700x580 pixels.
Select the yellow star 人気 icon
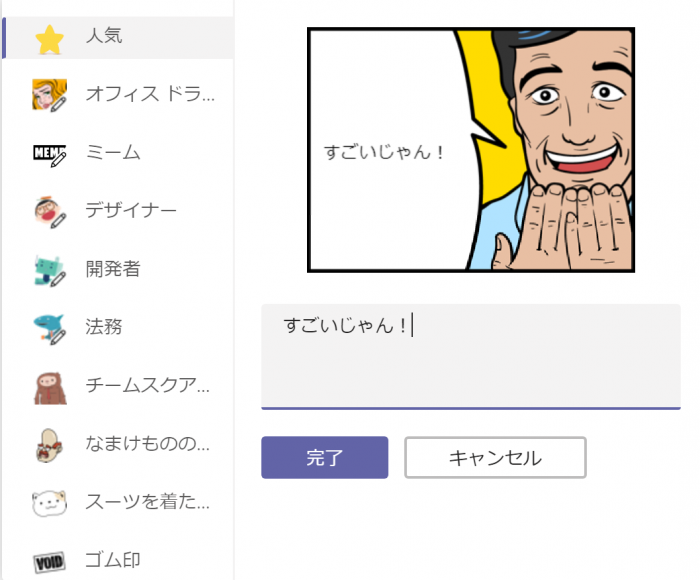tap(50, 39)
